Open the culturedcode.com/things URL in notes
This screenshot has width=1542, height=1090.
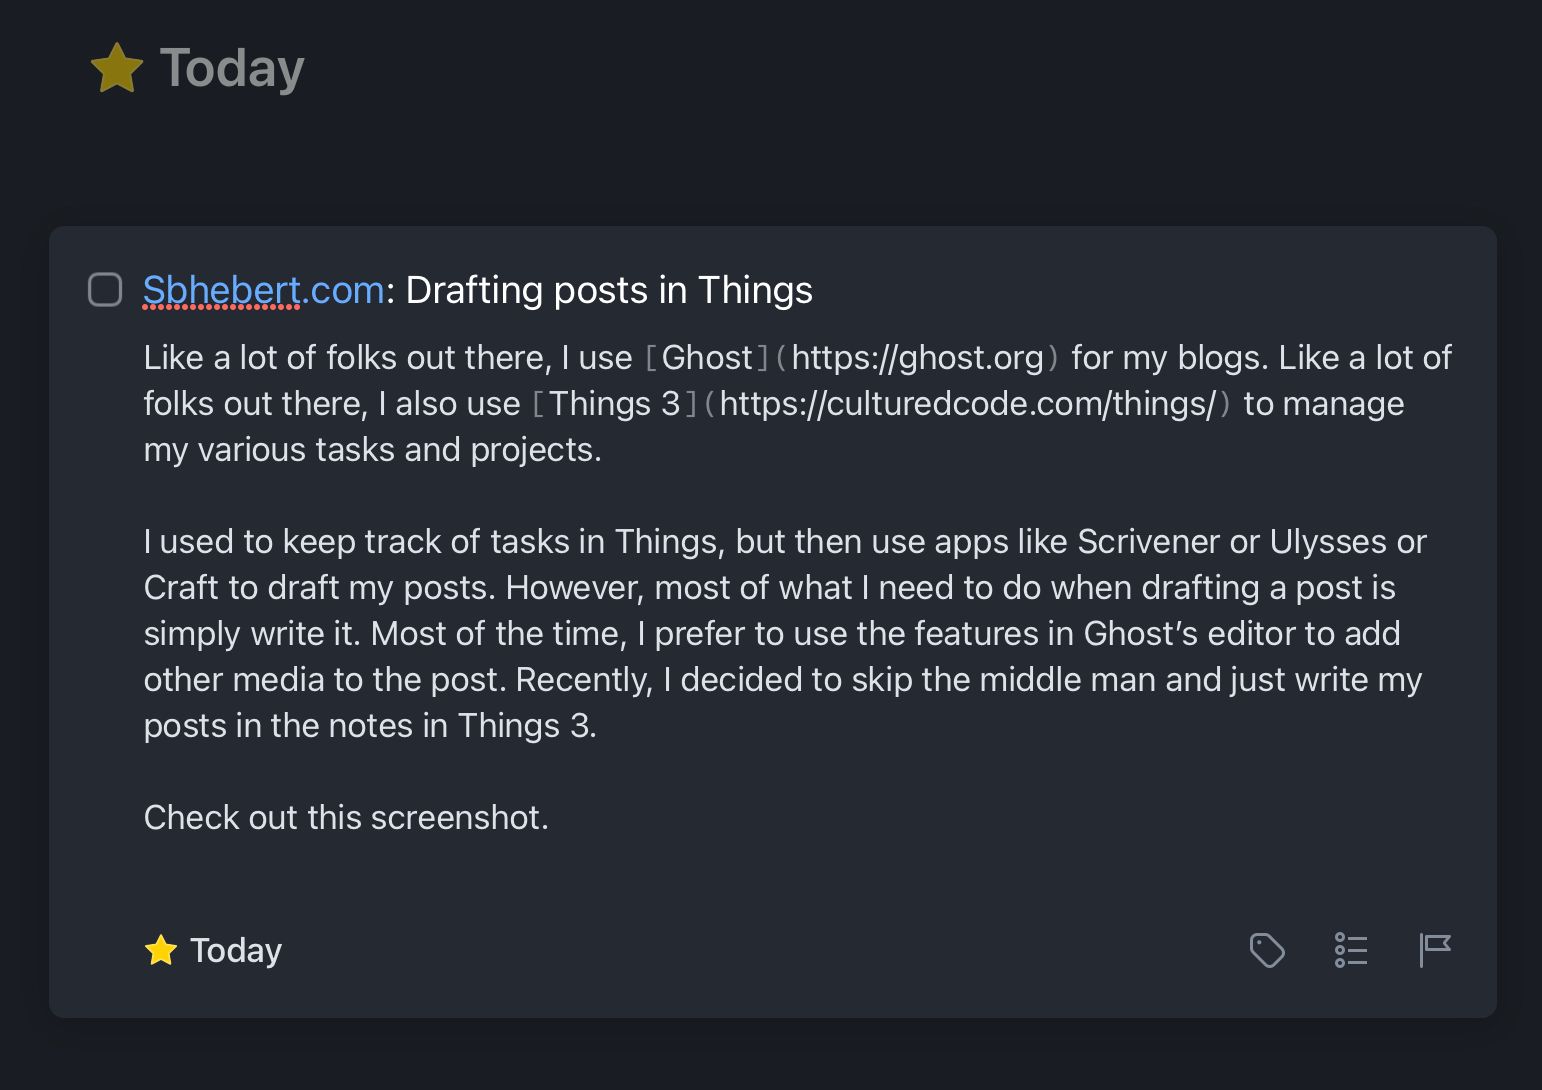coord(967,403)
